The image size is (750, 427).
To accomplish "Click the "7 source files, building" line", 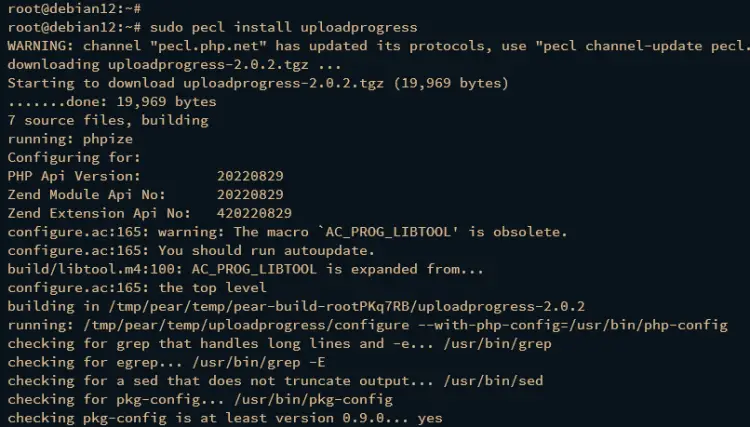I will pos(108,120).
